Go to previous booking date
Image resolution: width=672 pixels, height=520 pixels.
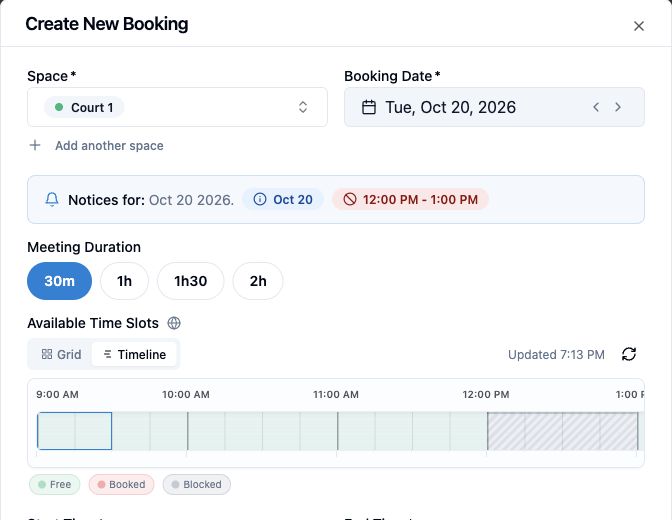click(596, 107)
